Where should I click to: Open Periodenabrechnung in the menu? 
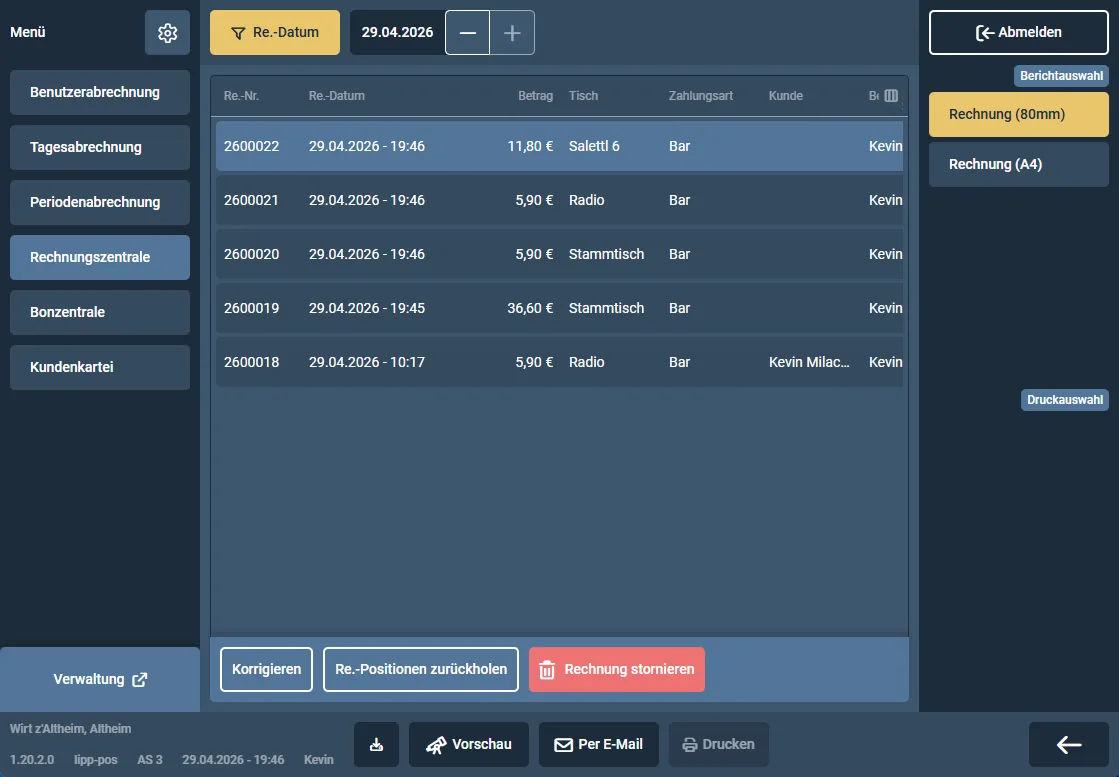[100, 202]
